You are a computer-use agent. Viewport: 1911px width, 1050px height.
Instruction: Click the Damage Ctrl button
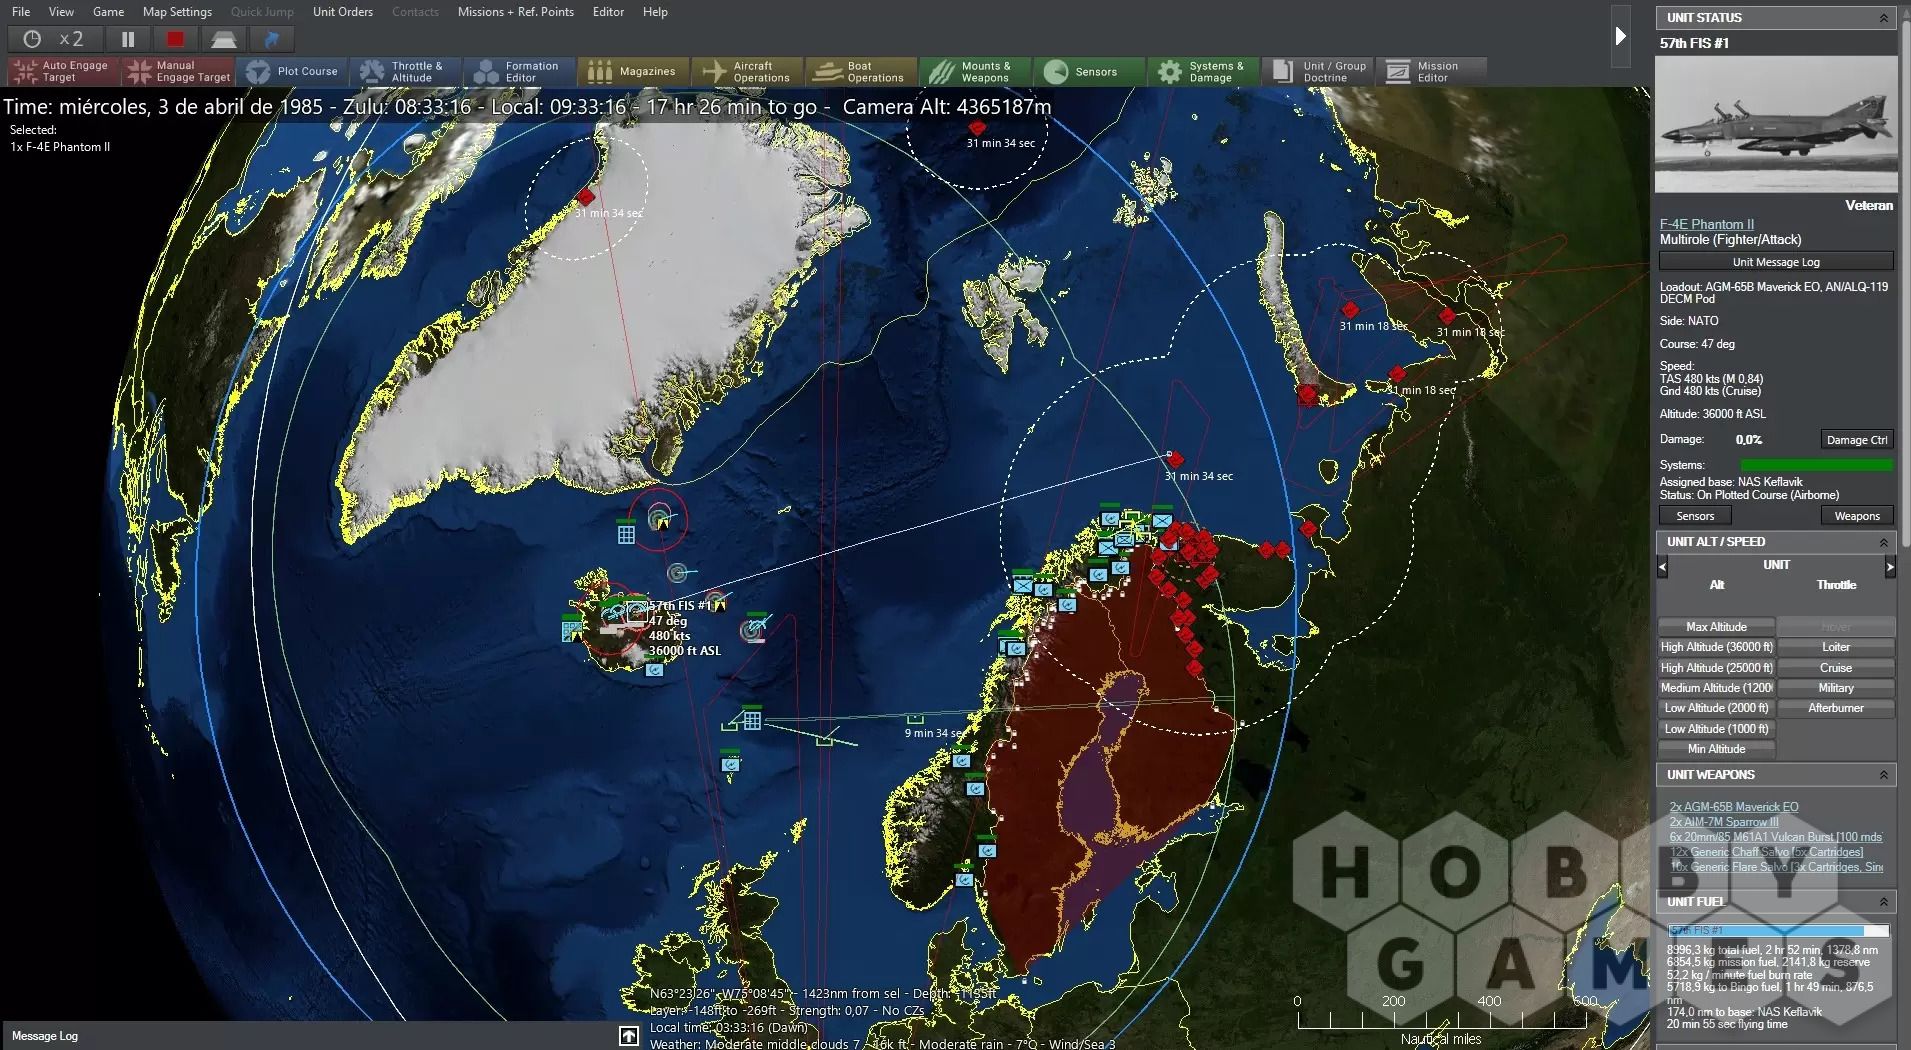pyautogui.click(x=1857, y=440)
